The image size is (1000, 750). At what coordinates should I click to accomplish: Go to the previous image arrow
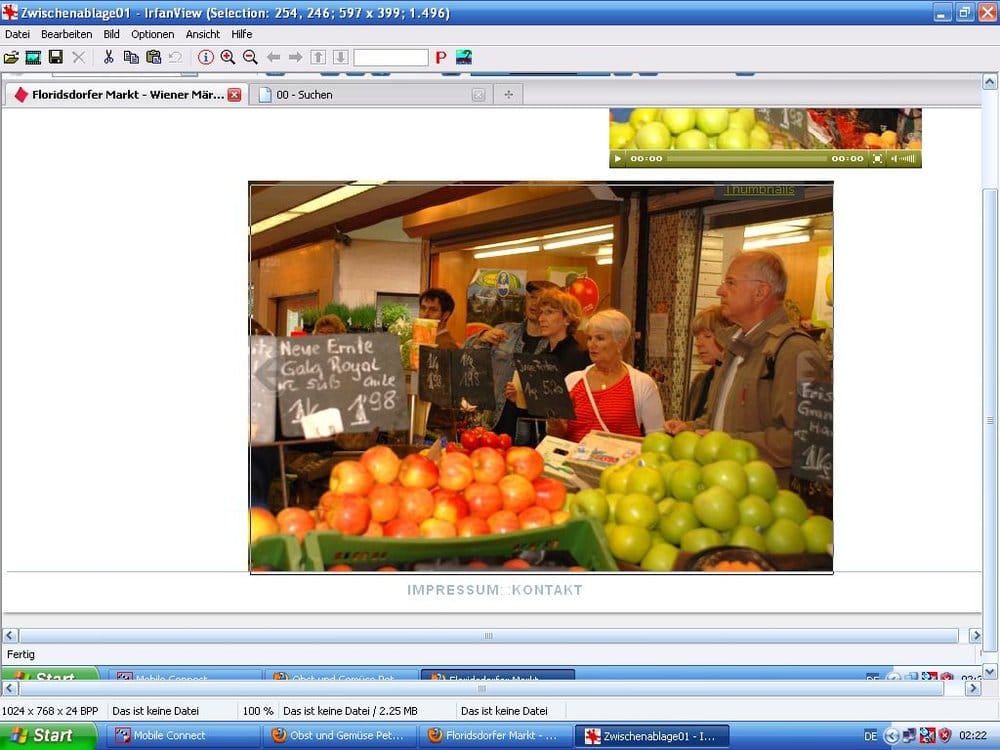272,57
